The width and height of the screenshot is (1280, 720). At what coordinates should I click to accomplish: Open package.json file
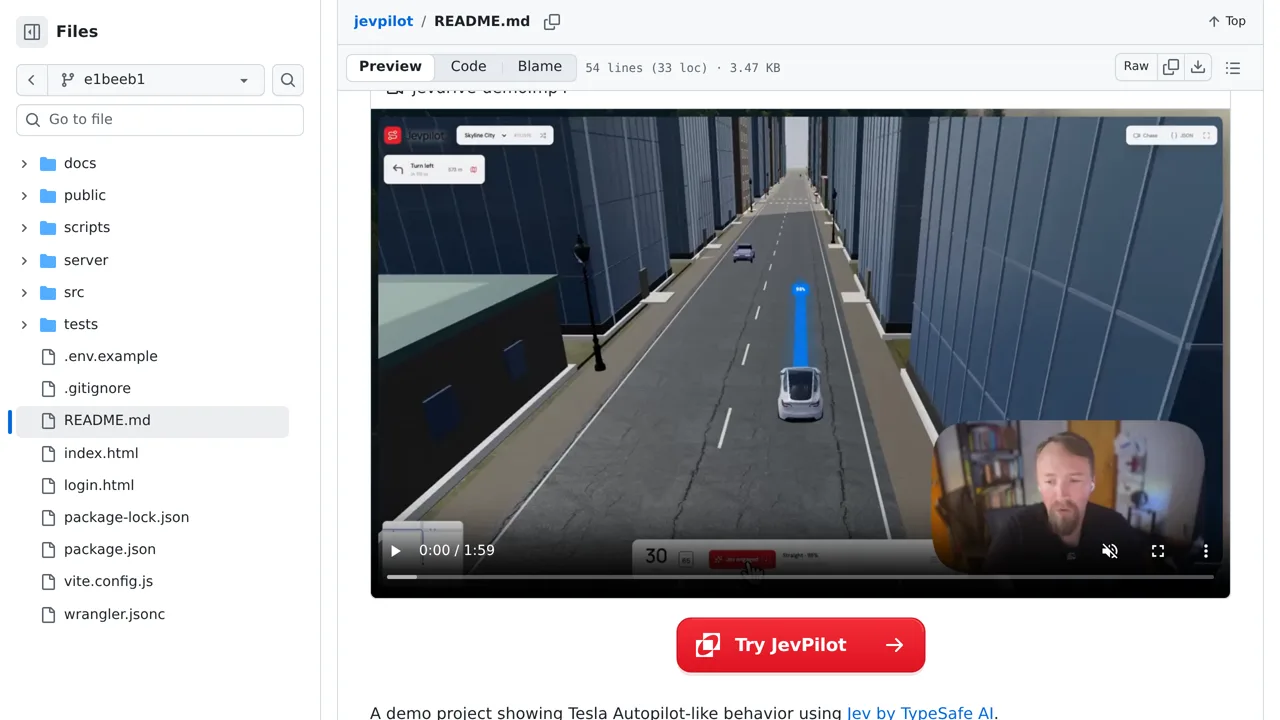pos(110,549)
